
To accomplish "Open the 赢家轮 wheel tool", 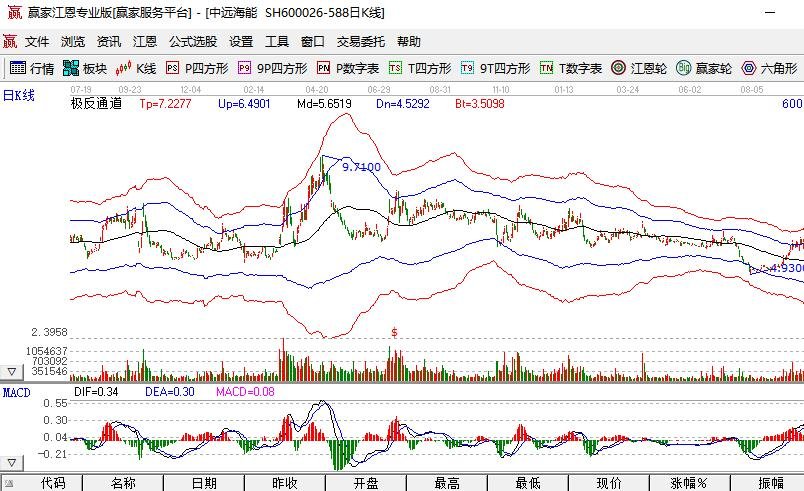I will tap(704, 69).
